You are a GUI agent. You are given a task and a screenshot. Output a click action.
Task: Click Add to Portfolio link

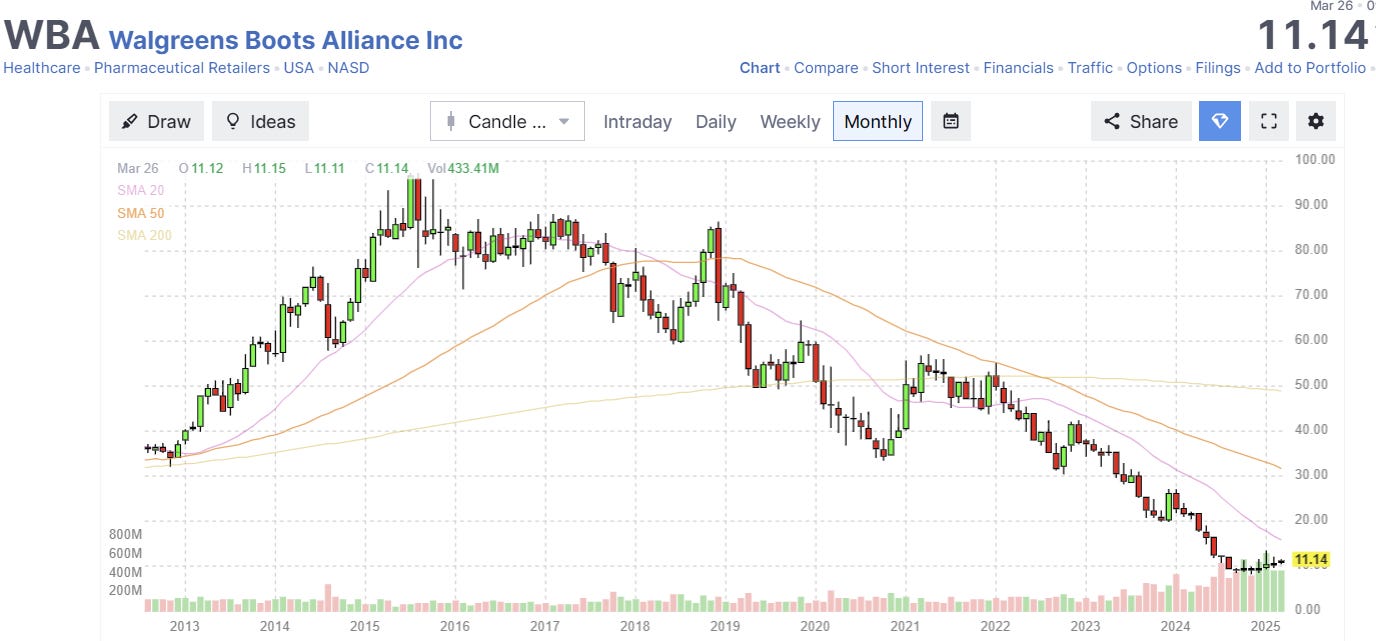point(1310,68)
